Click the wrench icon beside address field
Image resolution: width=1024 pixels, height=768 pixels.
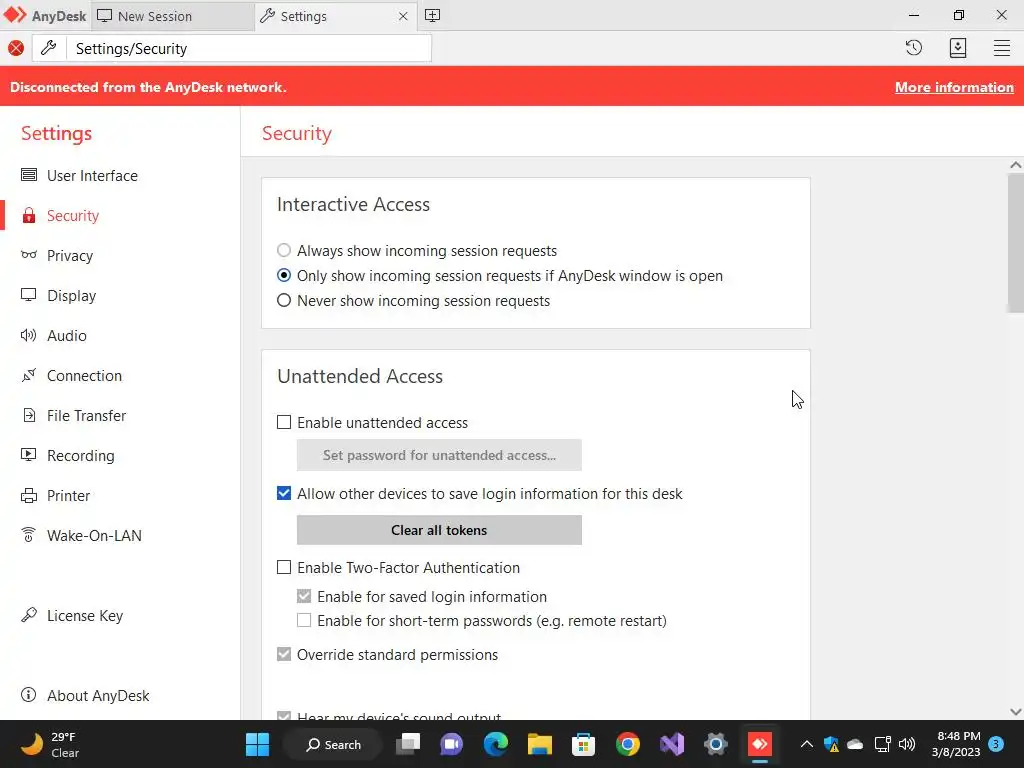[49, 48]
